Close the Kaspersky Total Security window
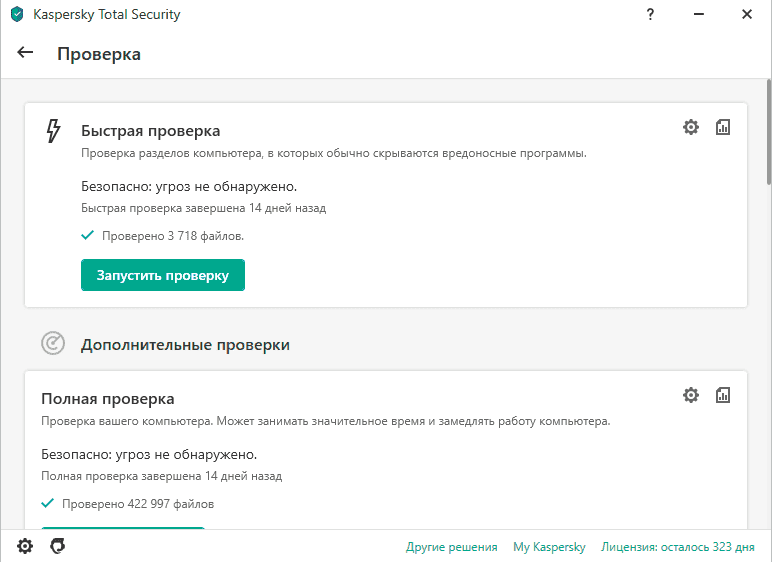The height and width of the screenshot is (562, 772). (747, 15)
